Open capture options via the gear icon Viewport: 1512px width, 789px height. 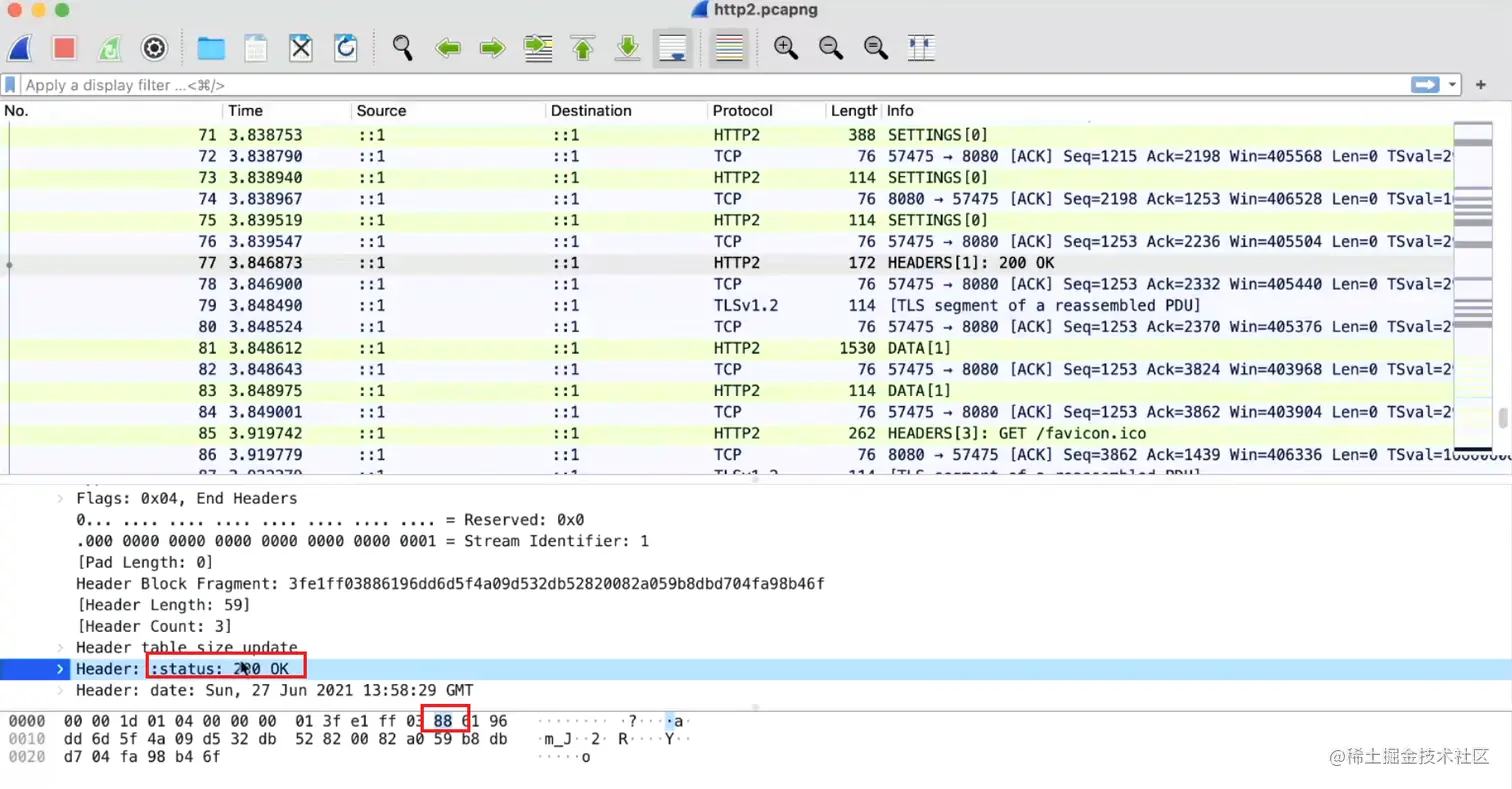point(153,47)
